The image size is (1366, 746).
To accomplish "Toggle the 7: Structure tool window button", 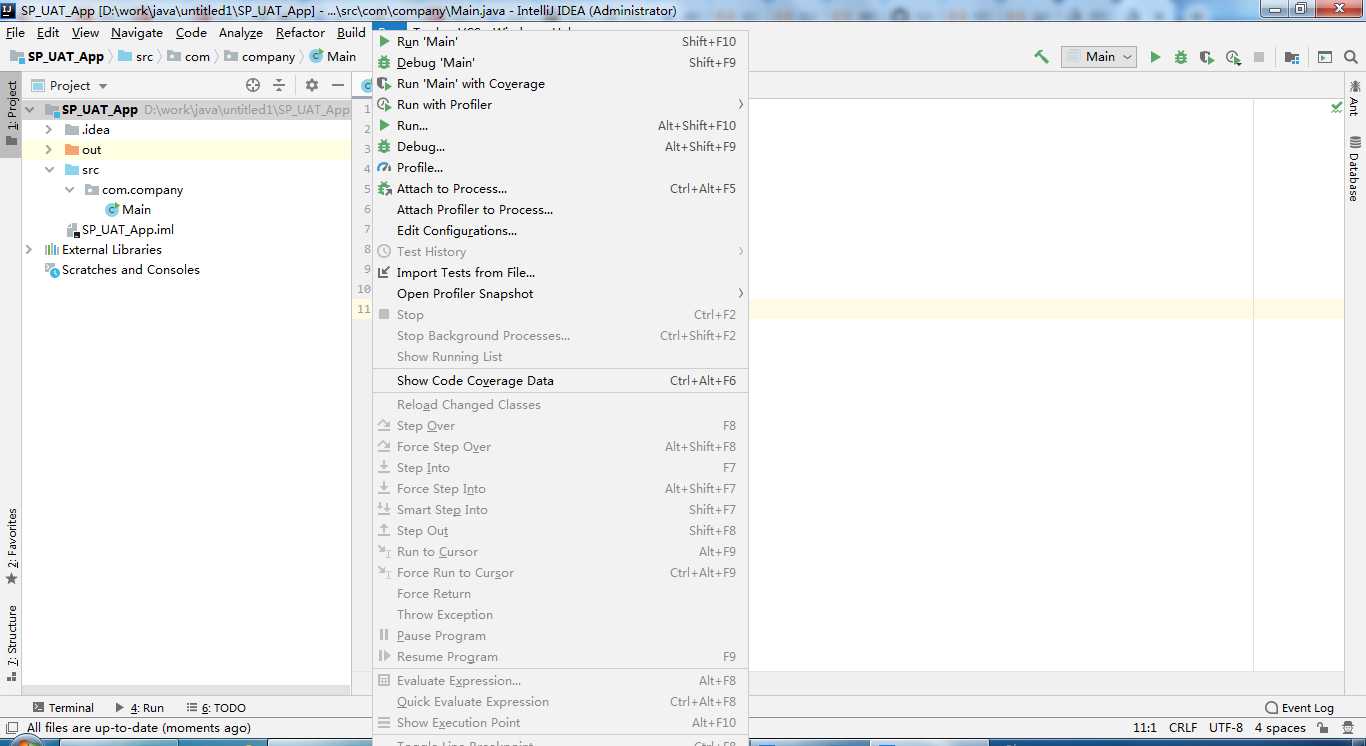I will point(12,644).
